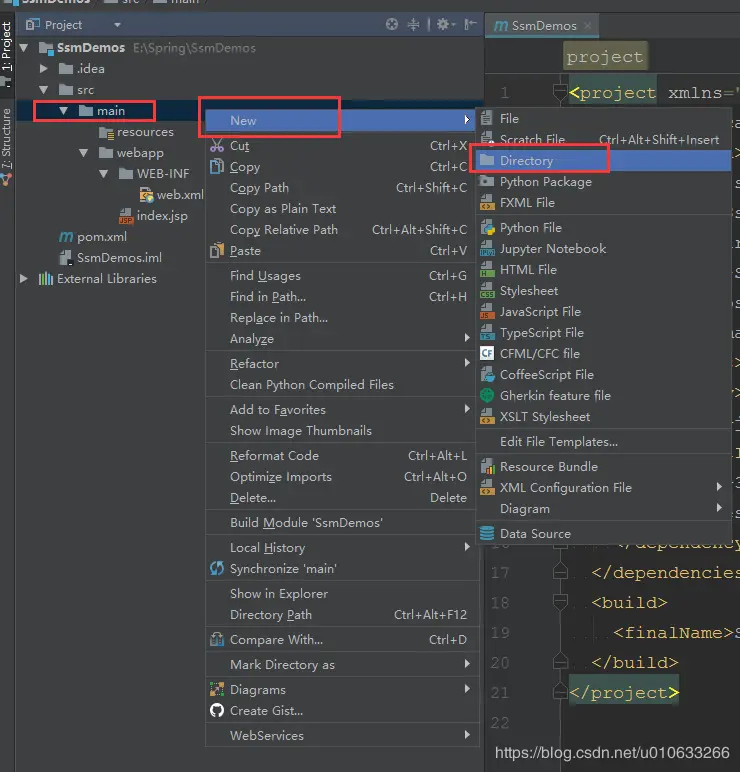Collapse the webapp folder arrow
The width and height of the screenshot is (740, 772).
84,153
